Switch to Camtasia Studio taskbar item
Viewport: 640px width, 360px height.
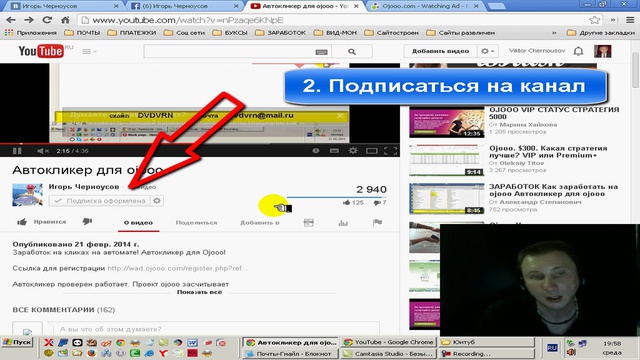pos(388,354)
